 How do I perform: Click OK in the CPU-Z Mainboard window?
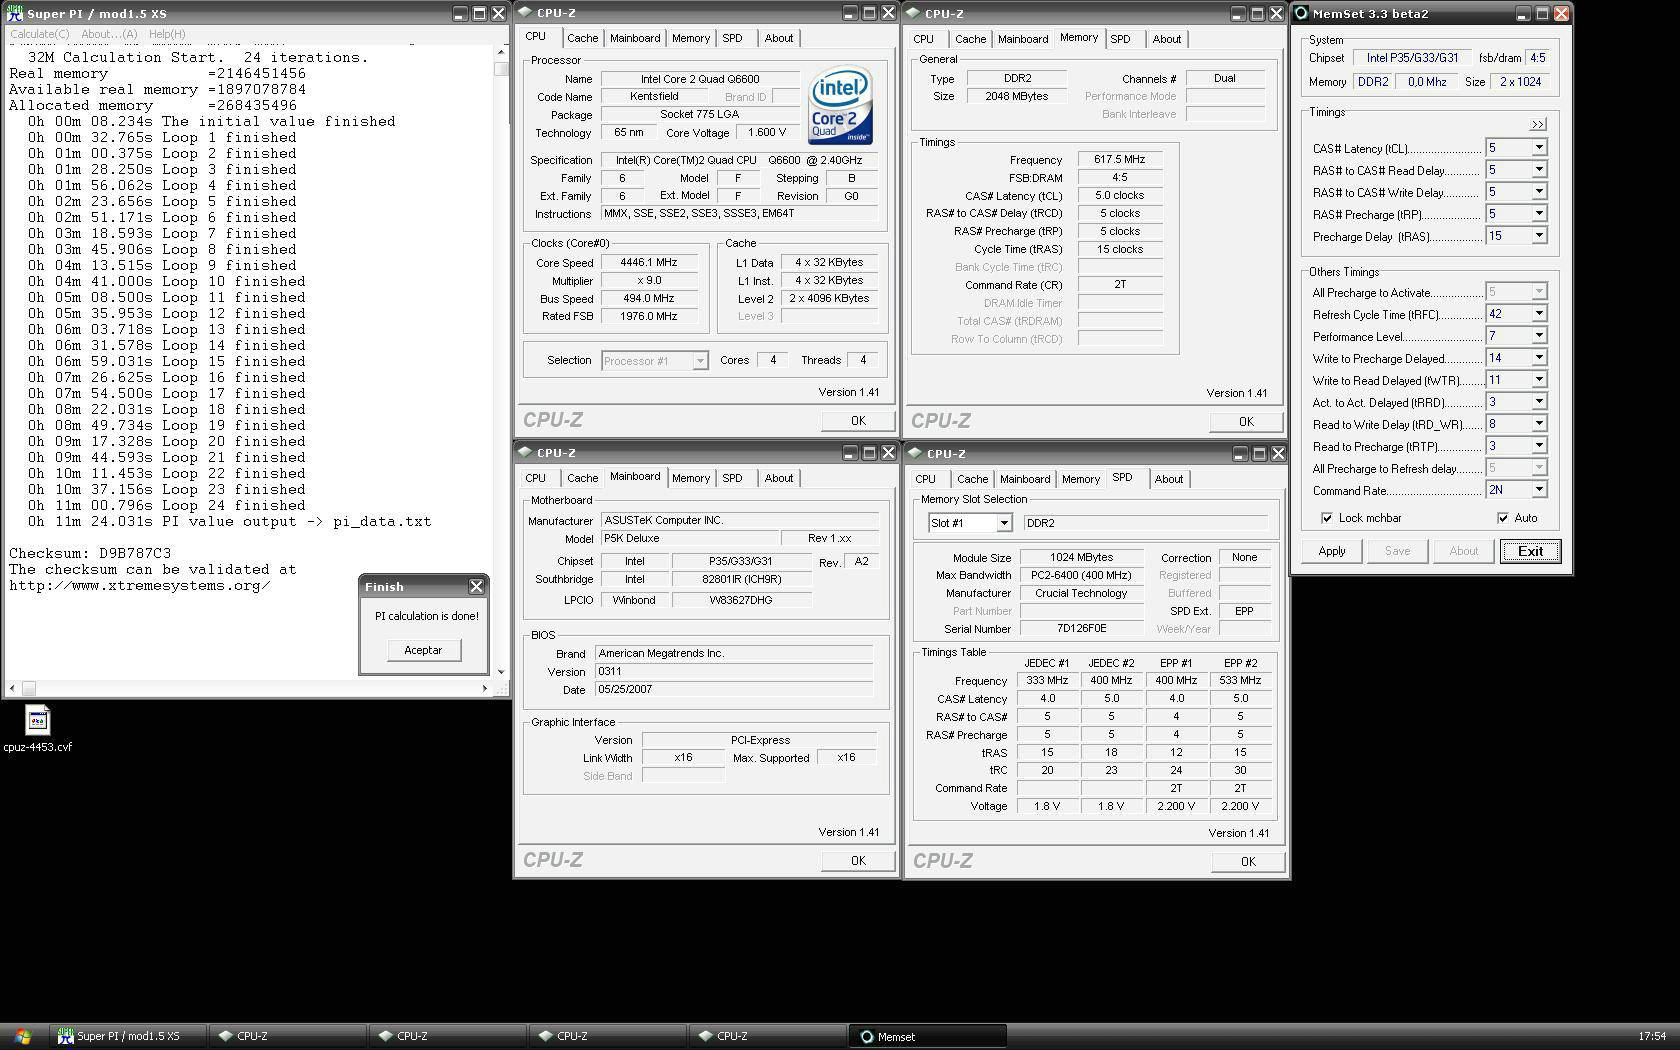pos(858,860)
